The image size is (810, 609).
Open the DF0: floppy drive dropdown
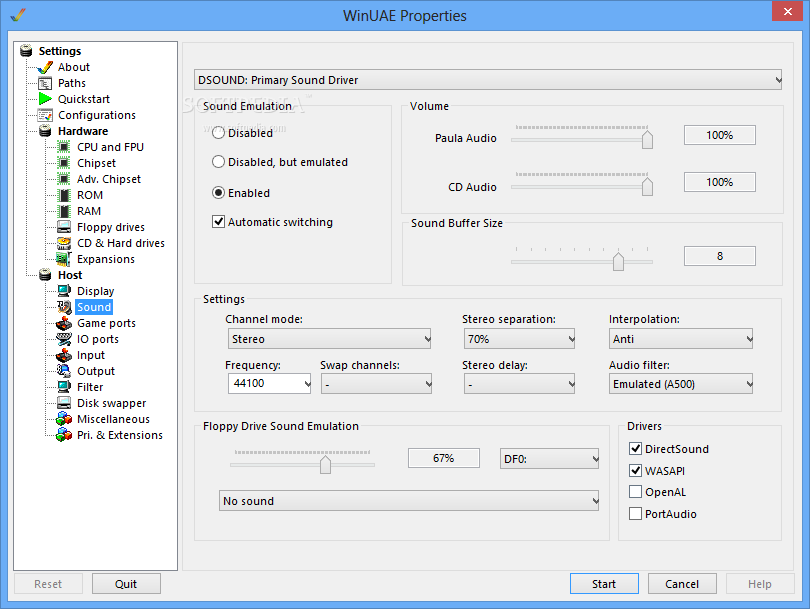549,459
